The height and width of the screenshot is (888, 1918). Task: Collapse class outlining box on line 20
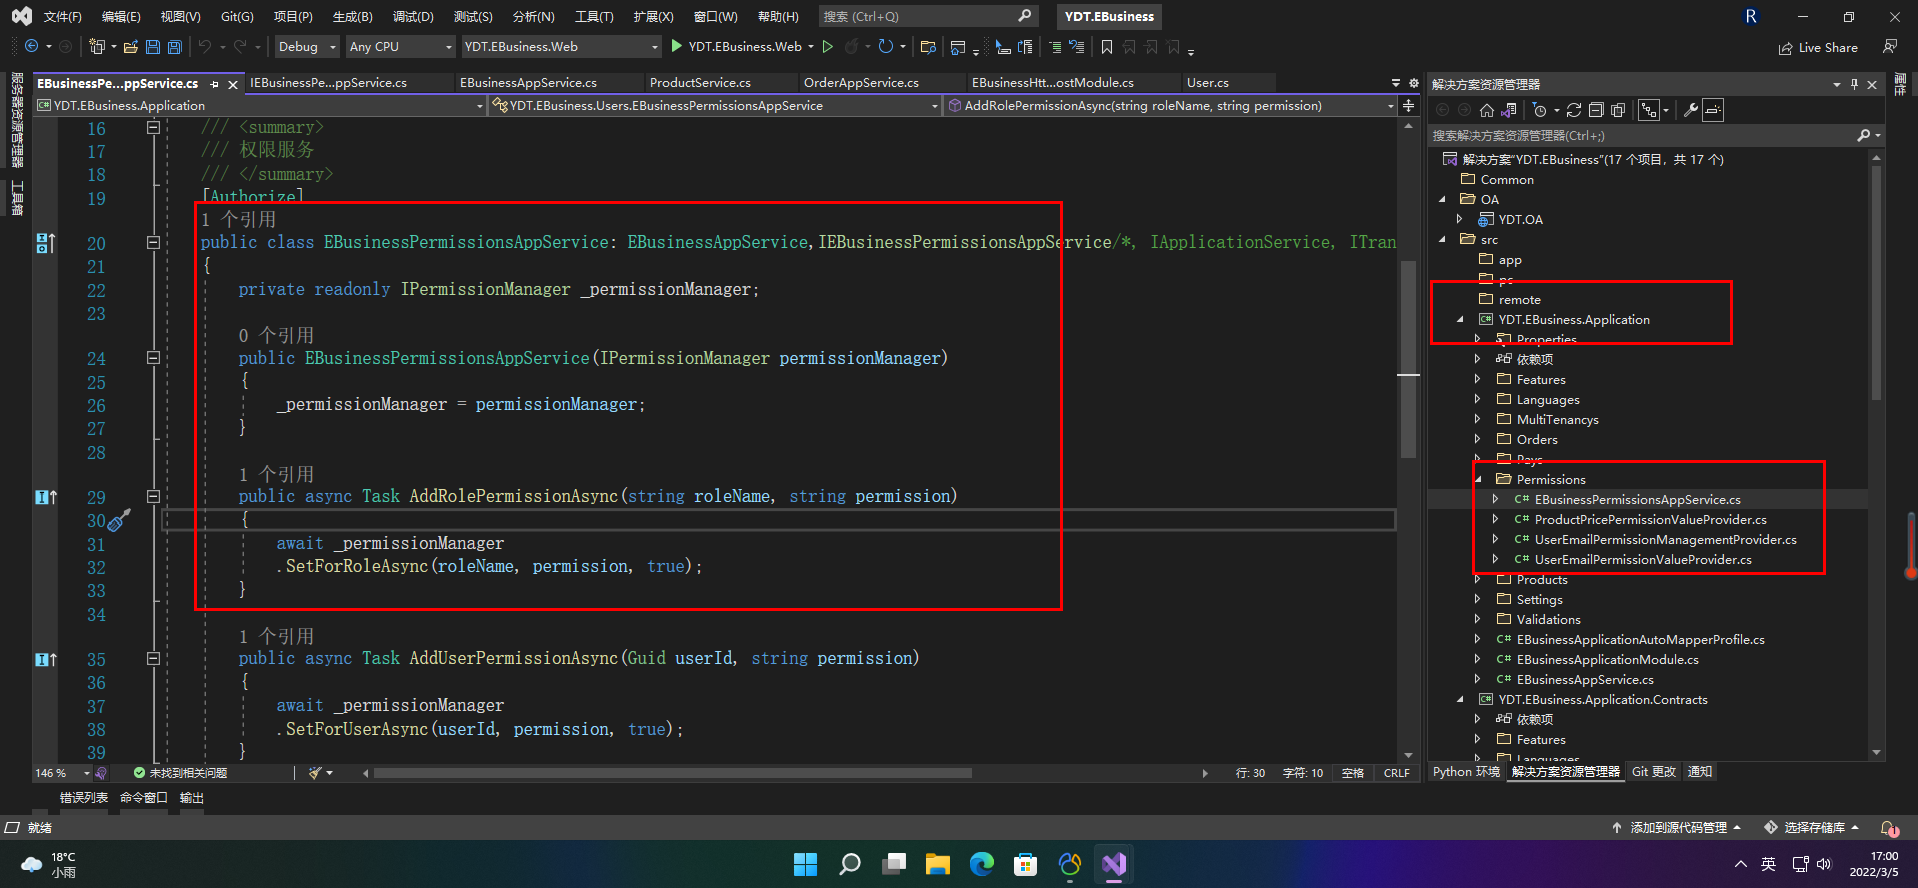(153, 242)
